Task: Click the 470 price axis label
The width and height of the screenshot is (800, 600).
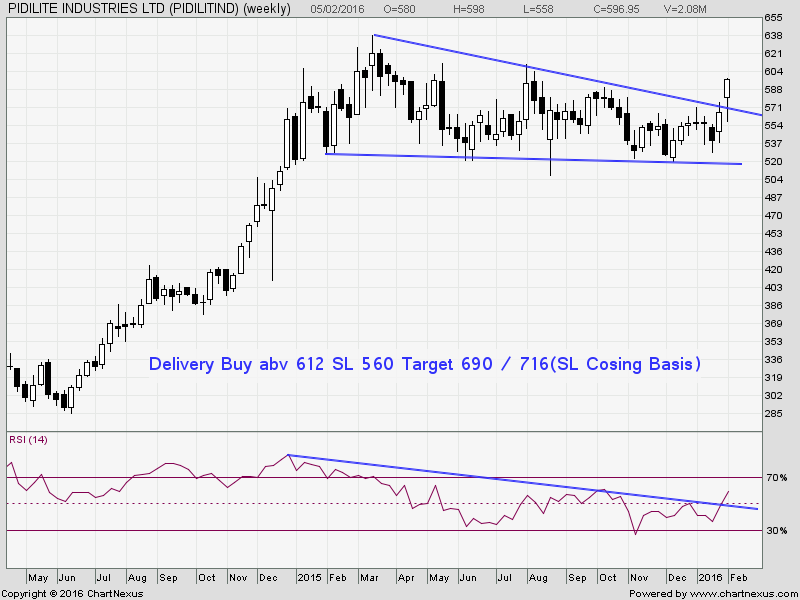Action: (773, 215)
